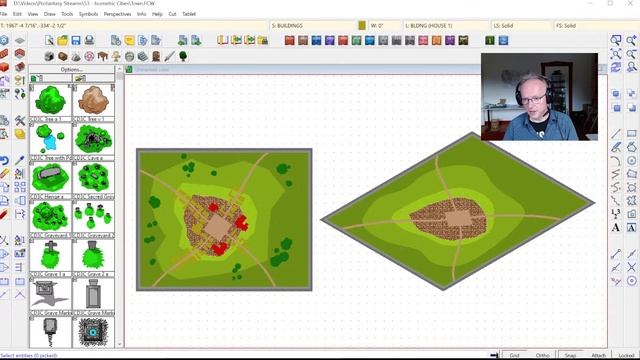The width and height of the screenshot is (640, 360).
Task: Select the Arc drawing tool
Action: pyautogui.click(x=616, y=160)
